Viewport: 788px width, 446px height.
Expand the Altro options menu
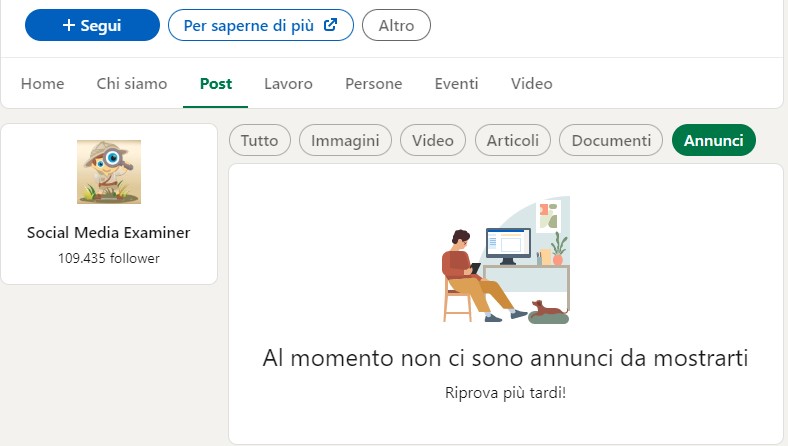pyautogui.click(x=396, y=25)
